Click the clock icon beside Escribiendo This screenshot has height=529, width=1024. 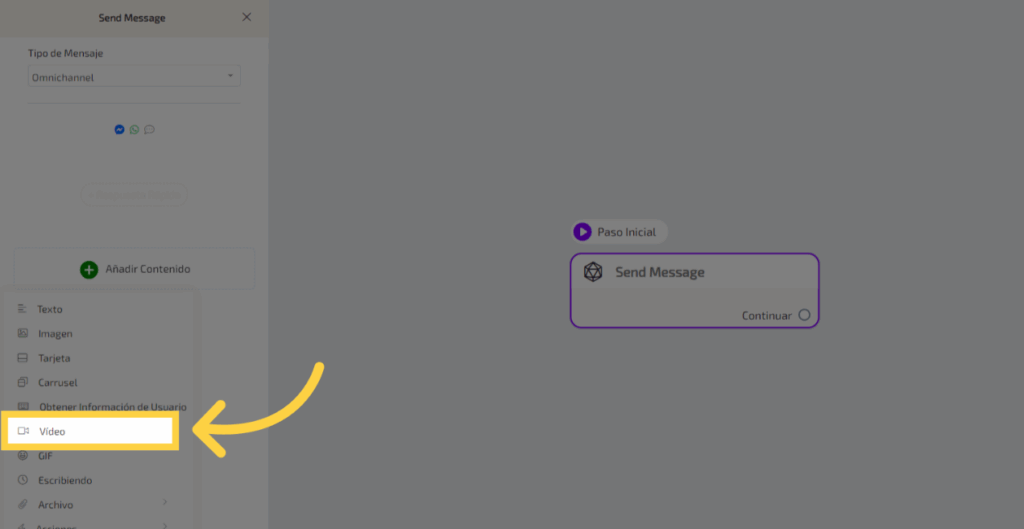tap(23, 480)
